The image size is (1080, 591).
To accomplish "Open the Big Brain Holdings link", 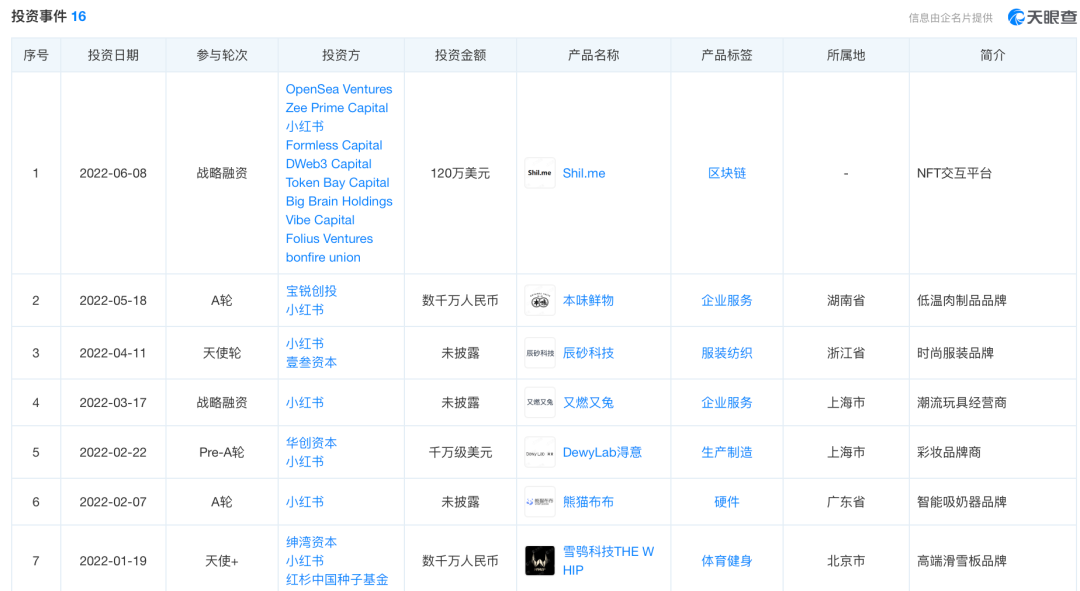I will tap(339, 200).
